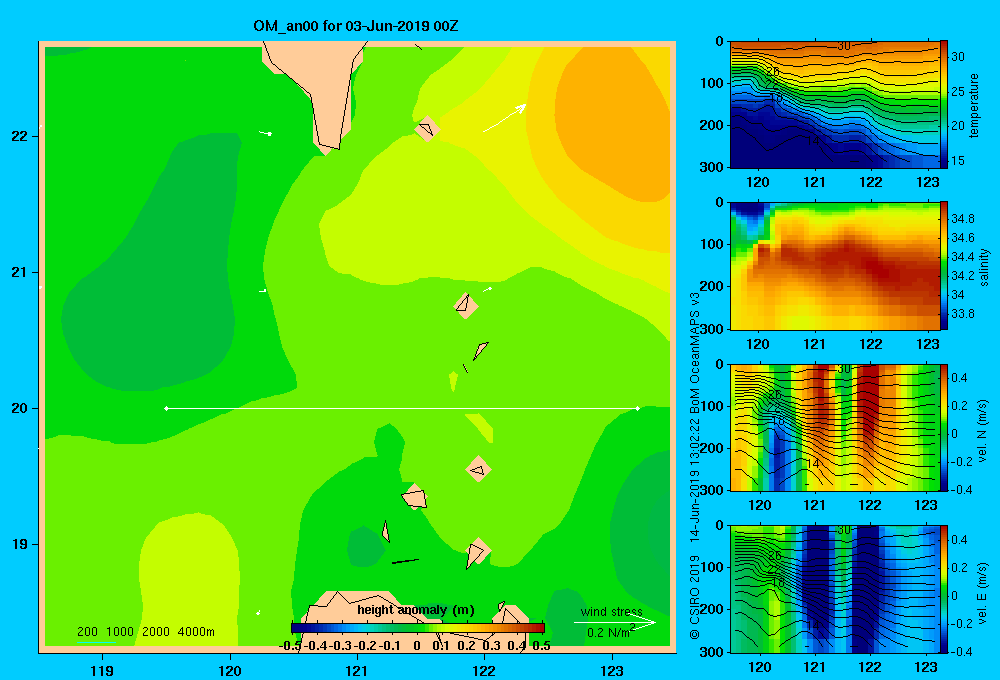Image resolution: width=1000 pixels, height=680 pixels.
Task: Click latitude label '22' on main map
Action: 20,136
